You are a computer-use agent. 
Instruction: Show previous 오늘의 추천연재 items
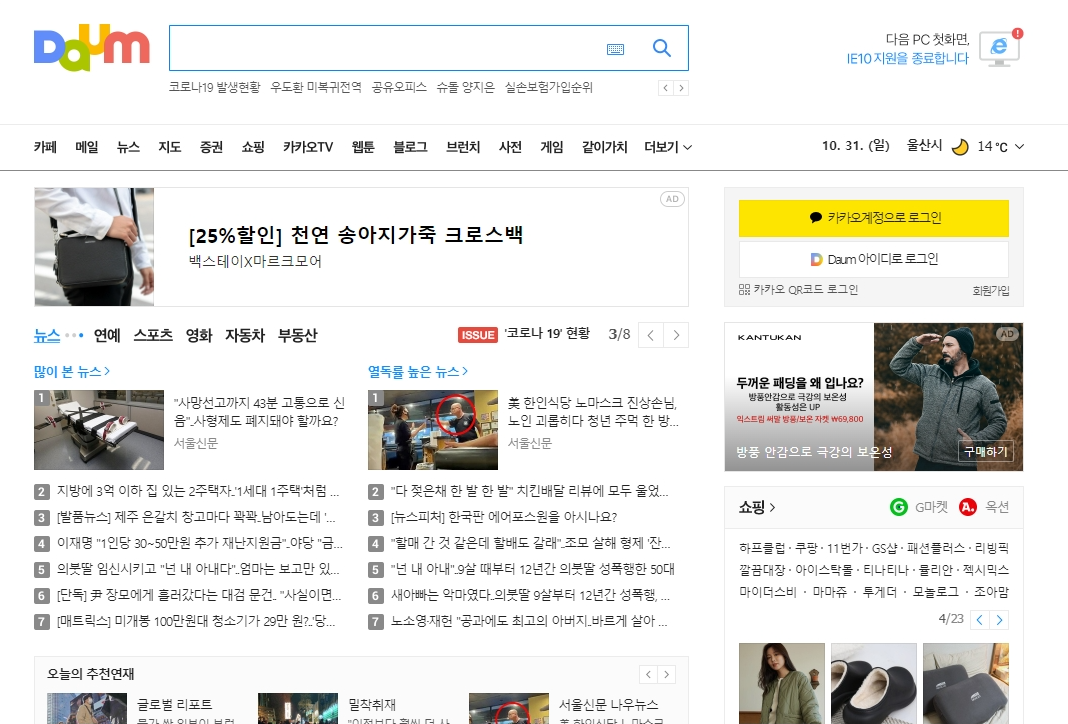point(648,674)
